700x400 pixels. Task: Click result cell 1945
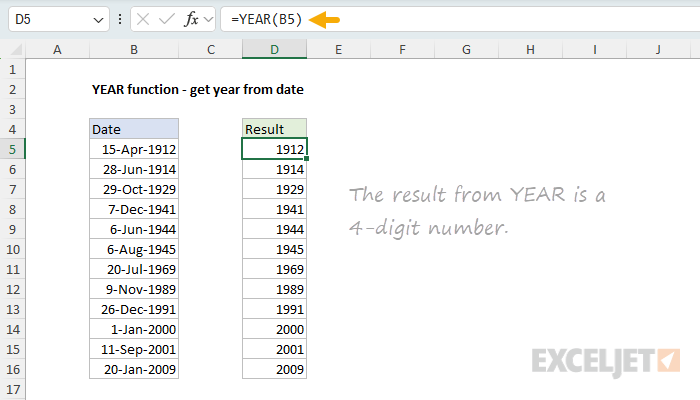pos(275,250)
